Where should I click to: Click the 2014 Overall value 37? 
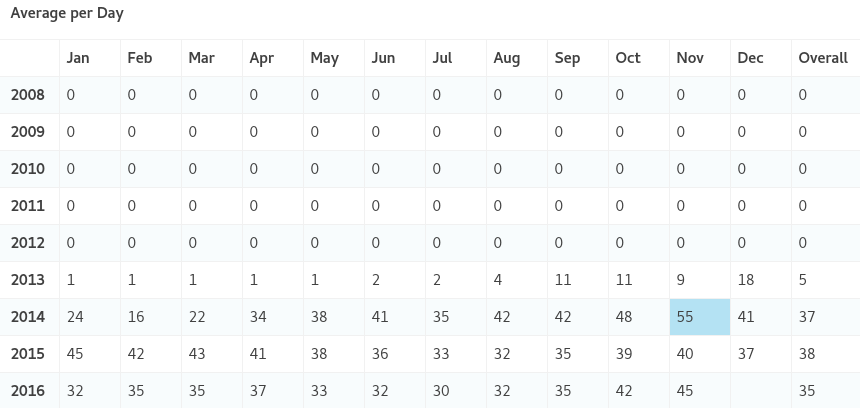(x=807, y=317)
